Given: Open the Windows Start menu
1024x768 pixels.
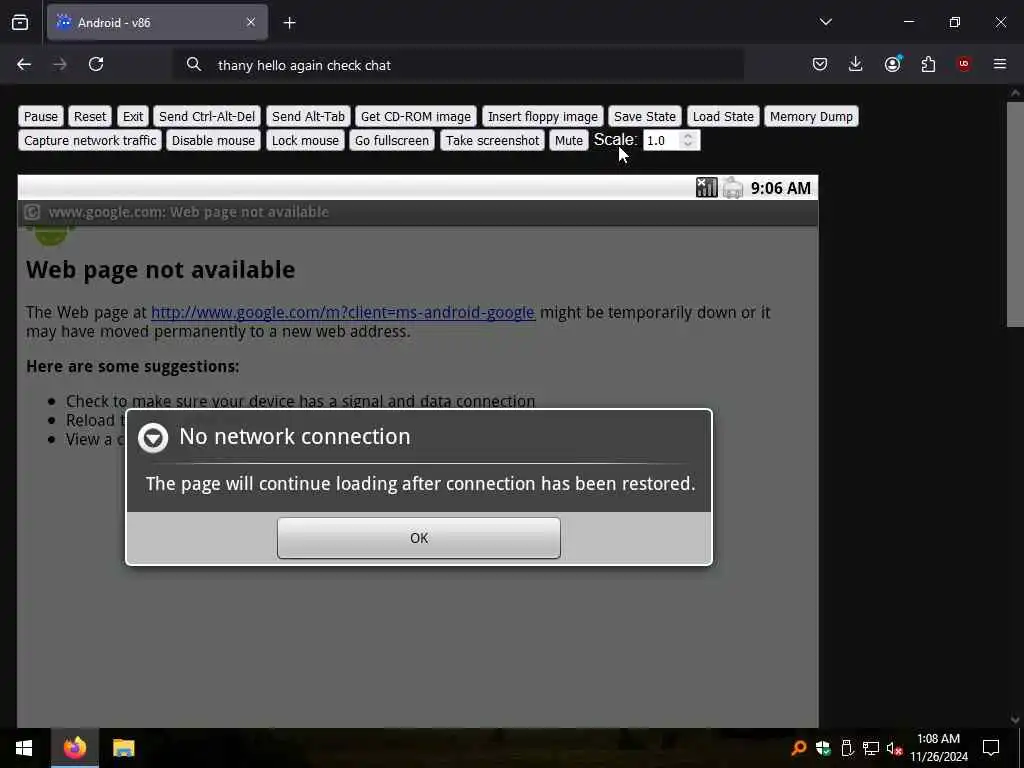Looking at the screenshot, I should (24, 748).
